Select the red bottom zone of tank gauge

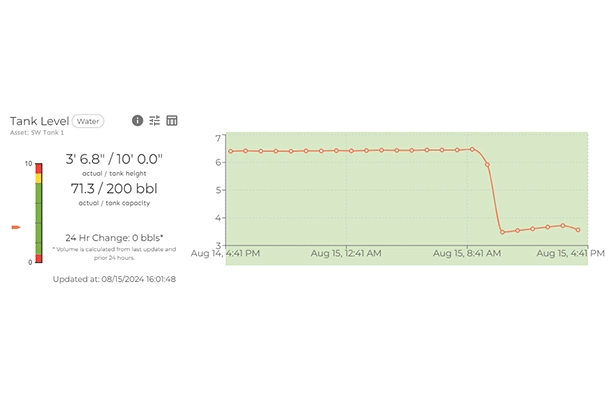pyautogui.click(x=38, y=258)
